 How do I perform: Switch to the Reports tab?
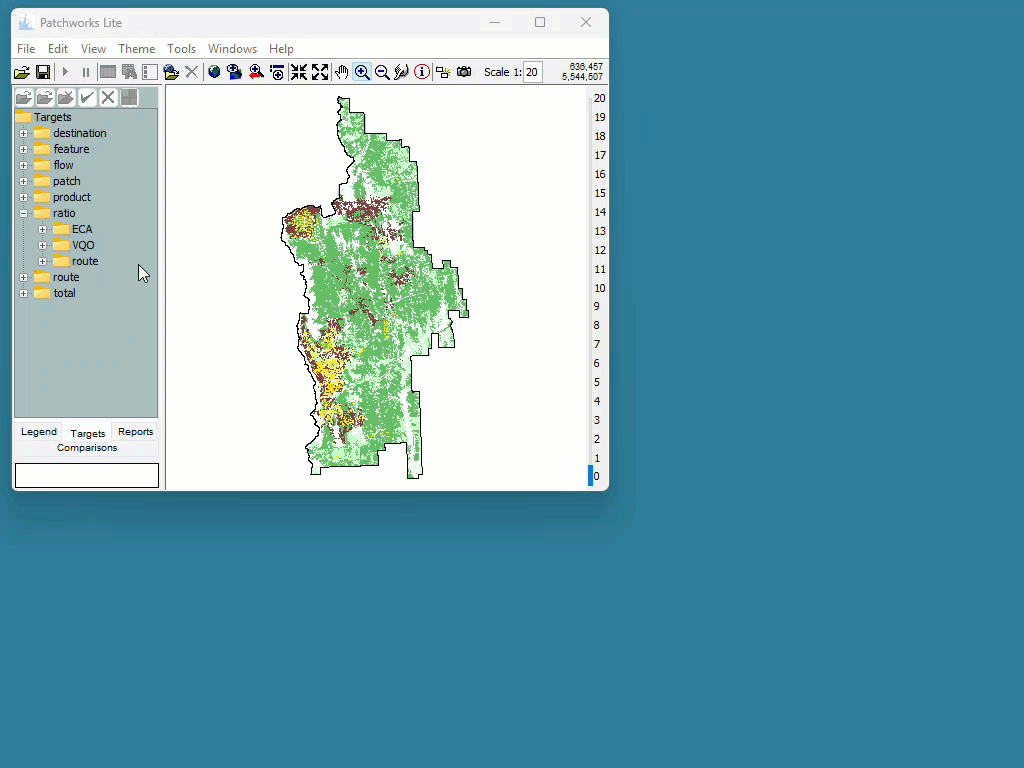pyautogui.click(x=136, y=432)
